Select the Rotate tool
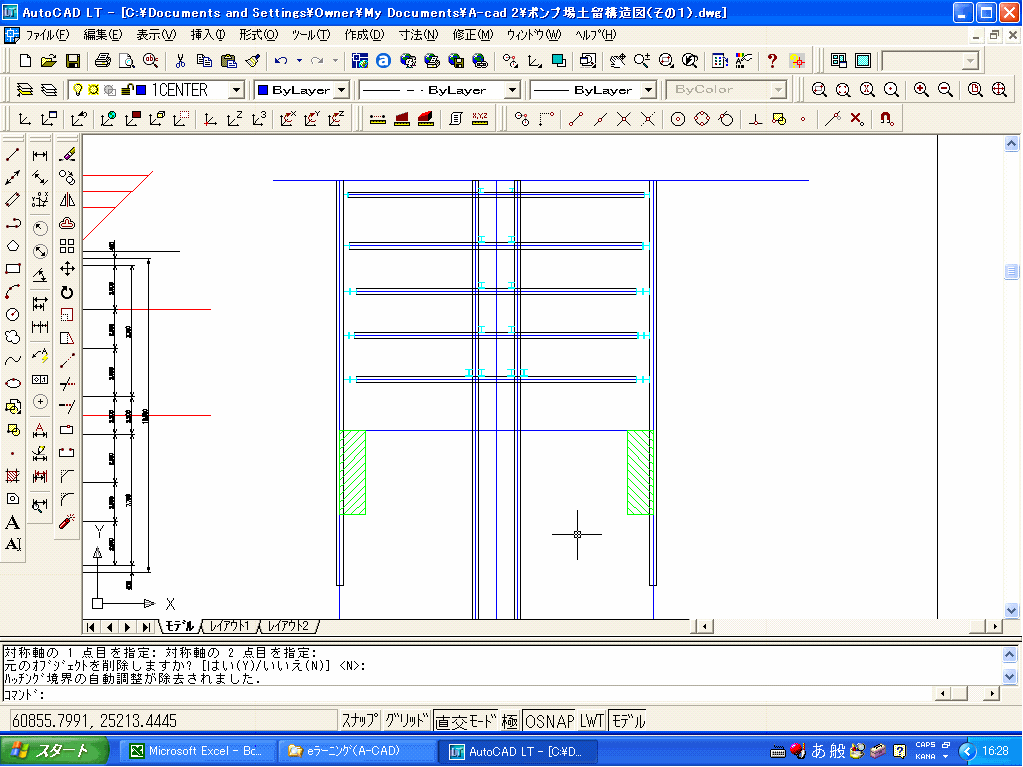The image size is (1023, 767). (67, 292)
